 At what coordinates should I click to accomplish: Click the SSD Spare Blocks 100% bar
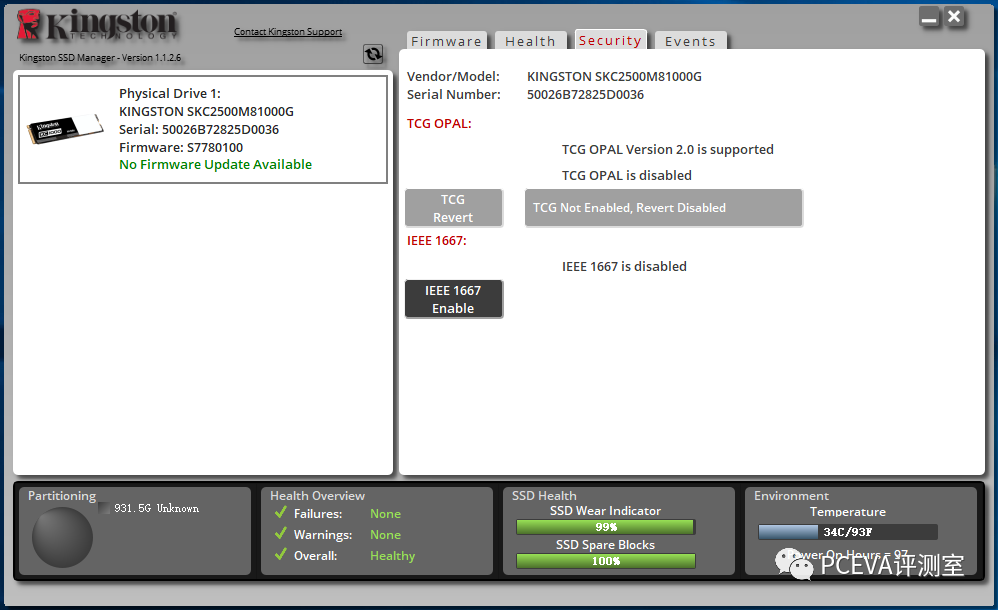pyautogui.click(x=605, y=561)
